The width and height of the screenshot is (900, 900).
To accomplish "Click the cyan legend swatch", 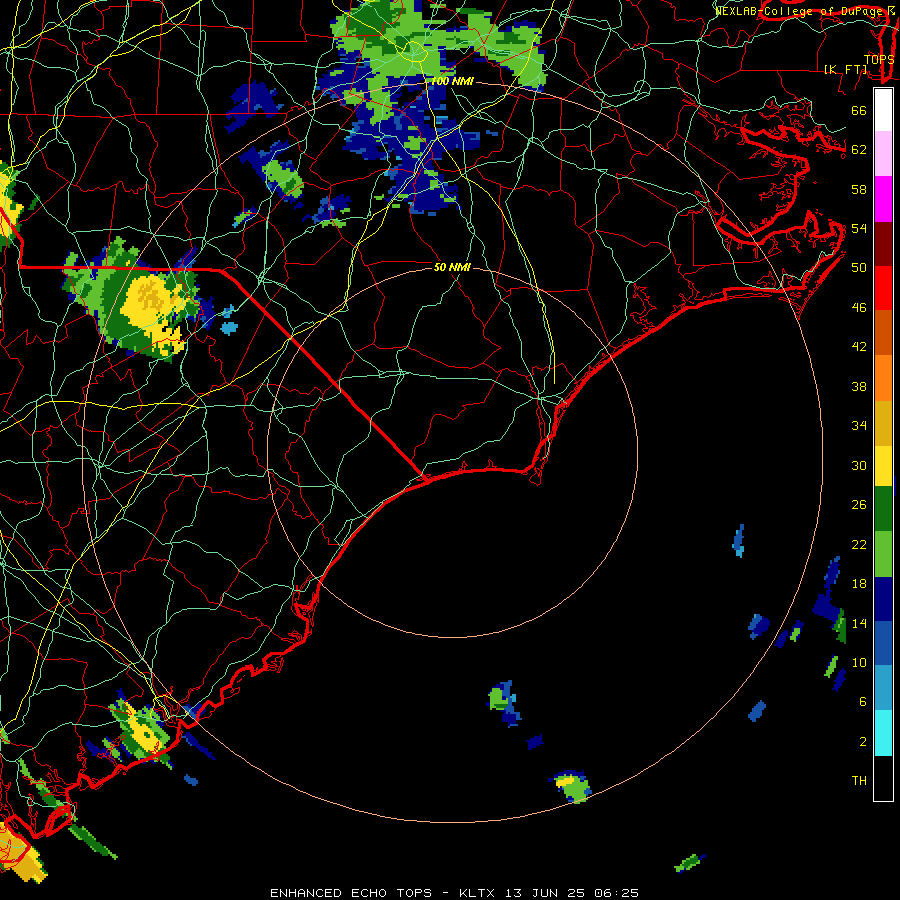I will pyautogui.click(x=883, y=733).
